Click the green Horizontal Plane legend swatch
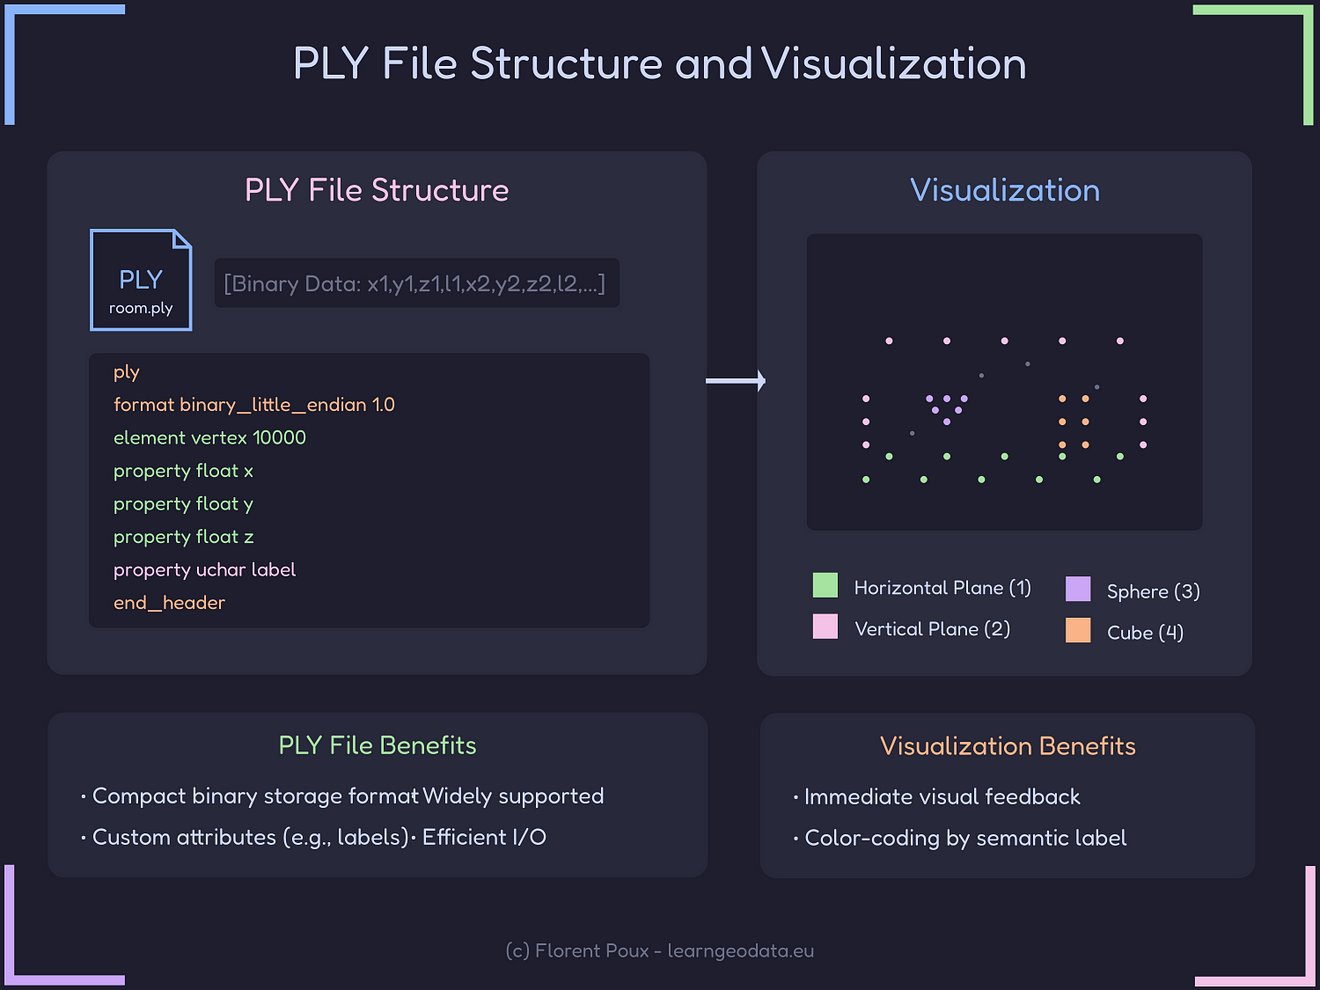This screenshot has width=1320, height=990. point(825,585)
